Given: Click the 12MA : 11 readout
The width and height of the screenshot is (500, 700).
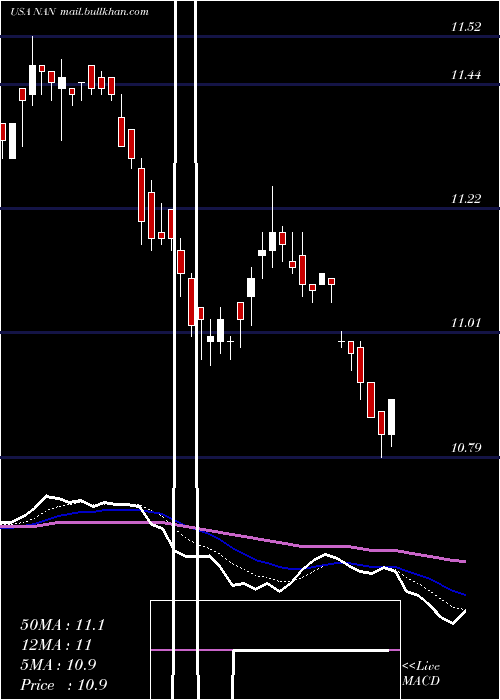Looking at the screenshot, I should coord(56,645).
